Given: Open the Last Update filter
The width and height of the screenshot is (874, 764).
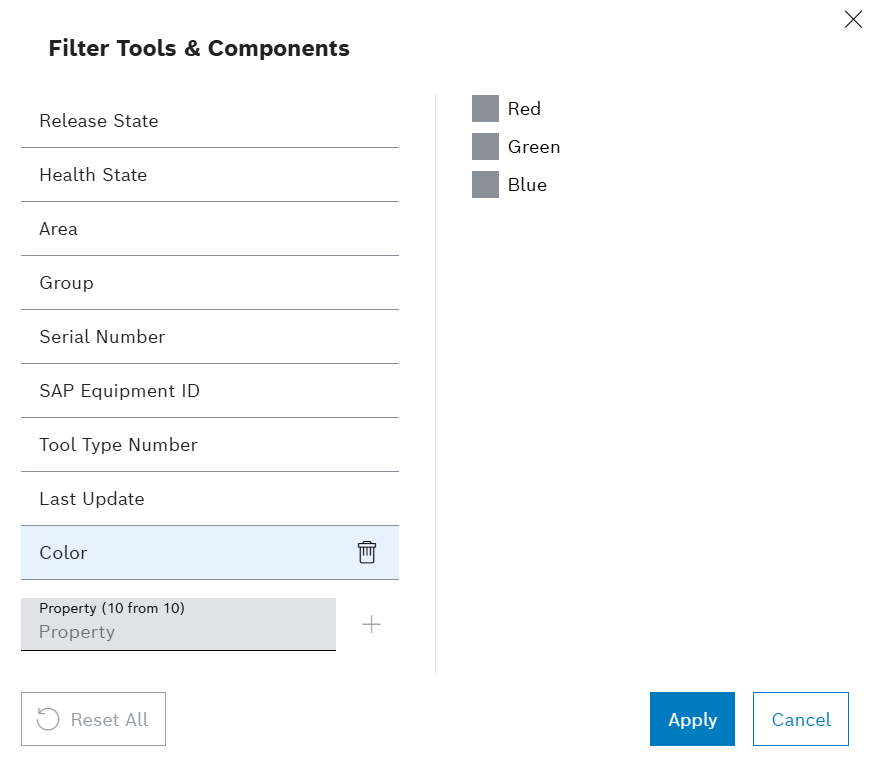Looking at the screenshot, I should pyautogui.click(x=210, y=499).
